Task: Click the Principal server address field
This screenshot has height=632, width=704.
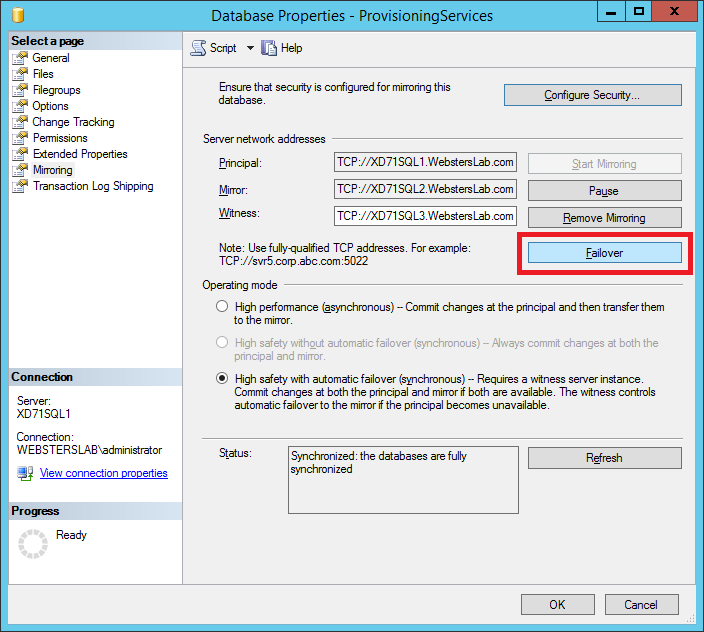Action: (x=425, y=162)
